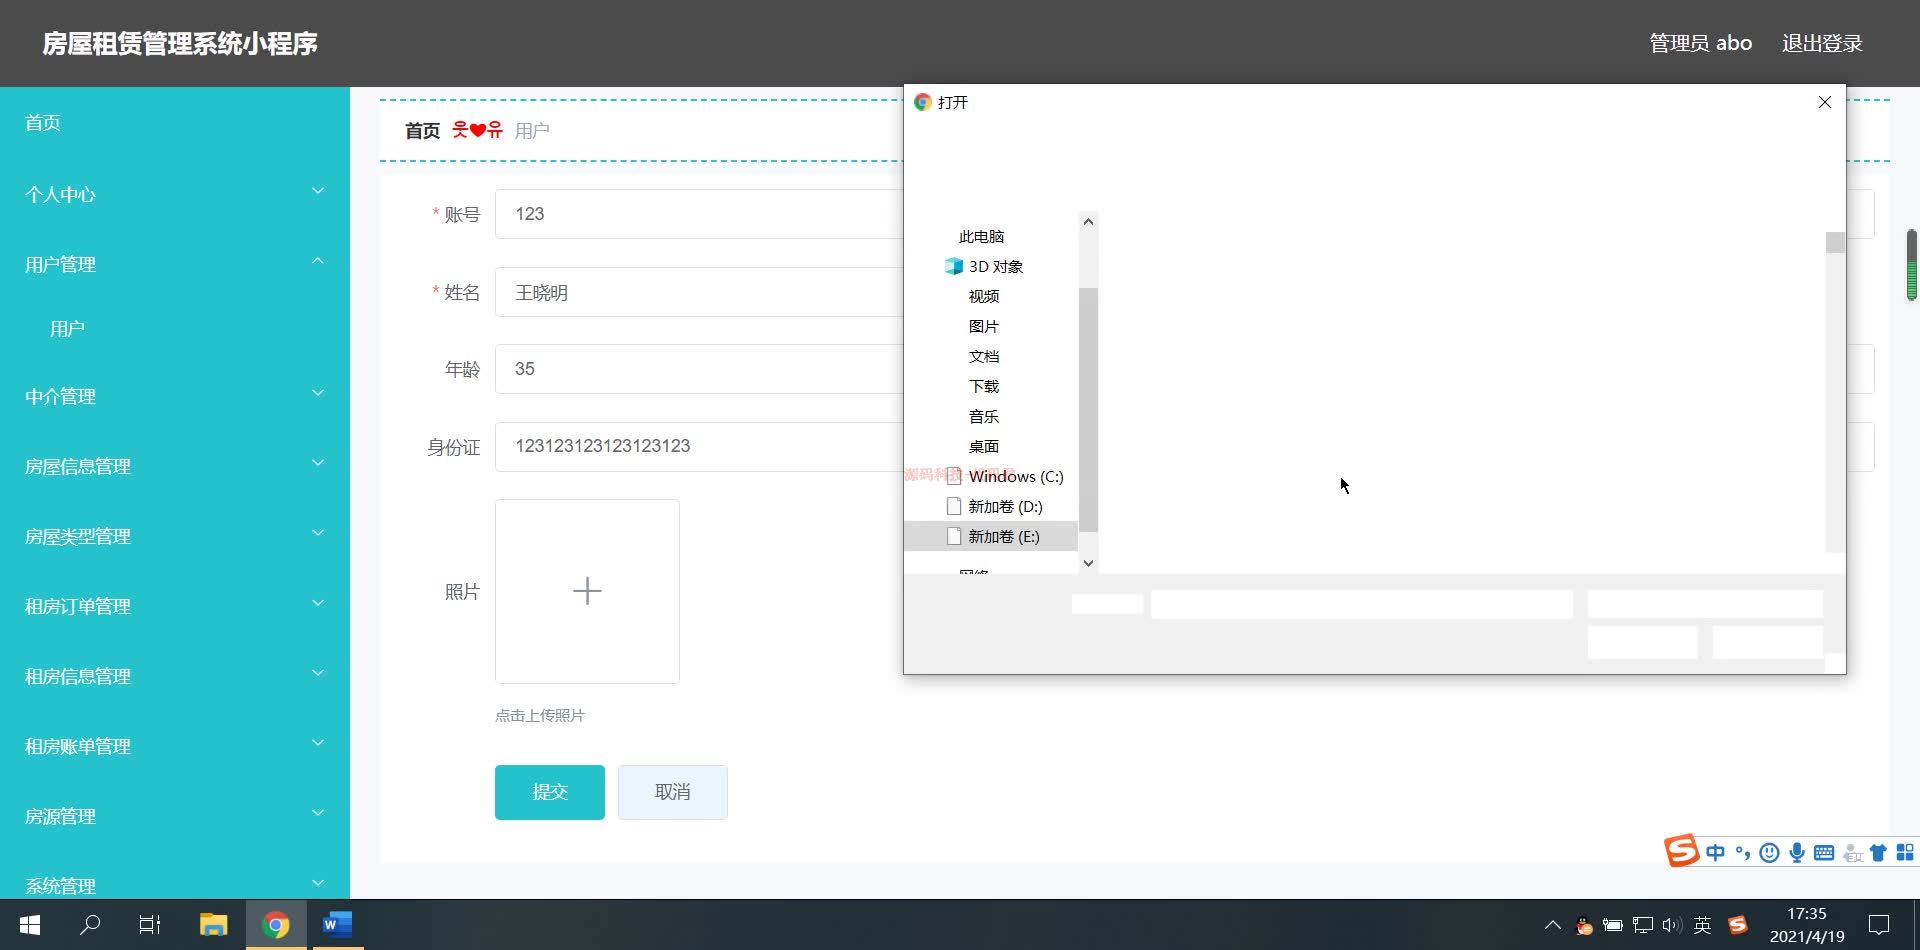Open Task View on the taskbar
The image size is (1920, 950).
pyautogui.click(x=150, y=924)
